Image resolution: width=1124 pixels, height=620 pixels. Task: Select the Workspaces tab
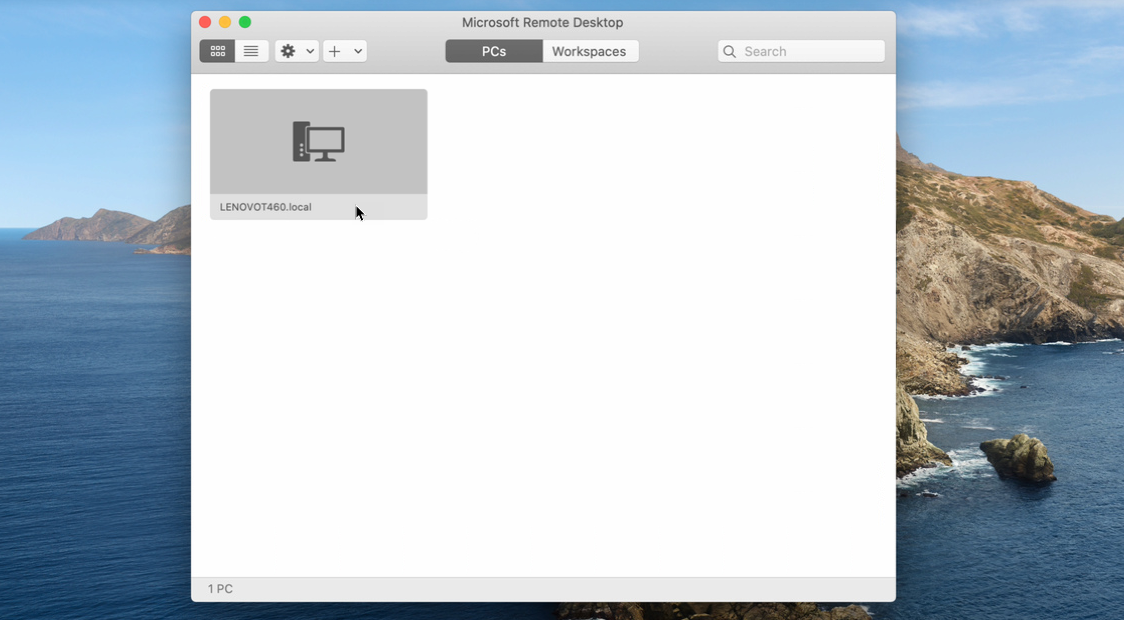[x=589, y=51]
